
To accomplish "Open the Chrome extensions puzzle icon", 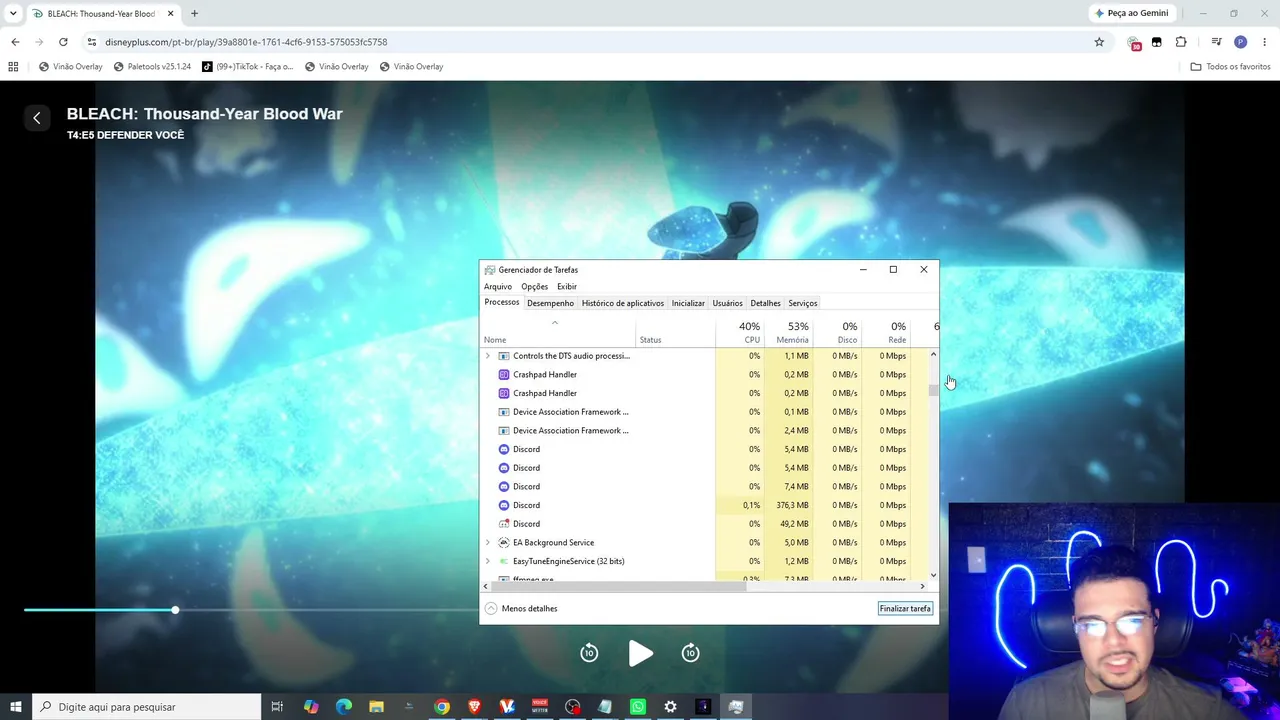I will pos(1181,42).
